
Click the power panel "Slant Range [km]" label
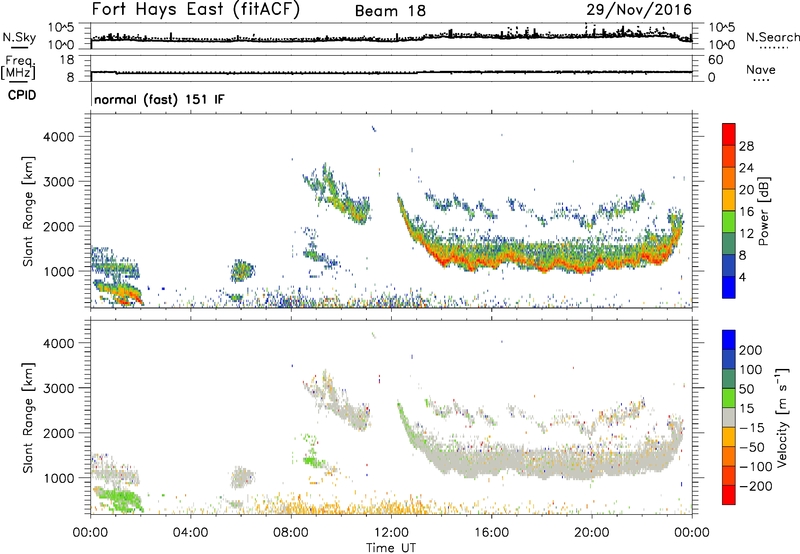[28, 211]
